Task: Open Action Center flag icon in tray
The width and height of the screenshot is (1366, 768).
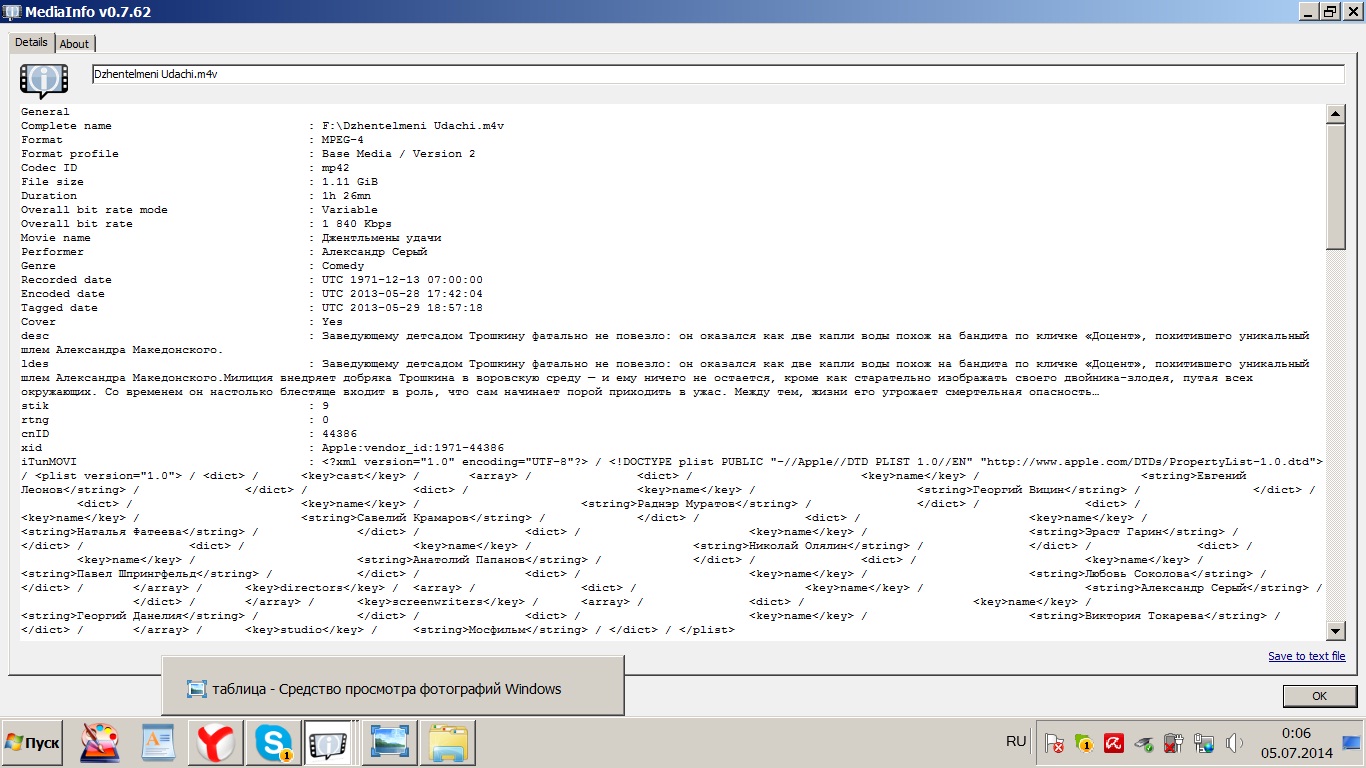Action: click(1054, 743)
